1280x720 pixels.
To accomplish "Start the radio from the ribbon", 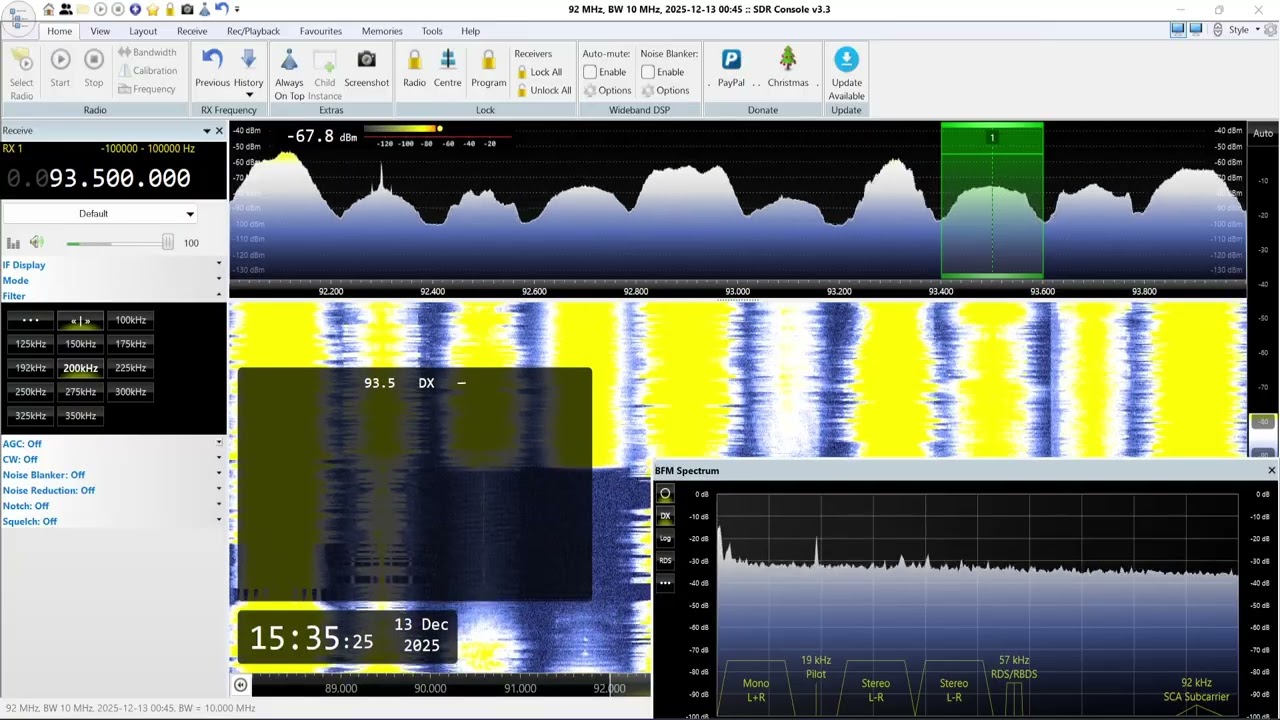I will click(60, 69).
